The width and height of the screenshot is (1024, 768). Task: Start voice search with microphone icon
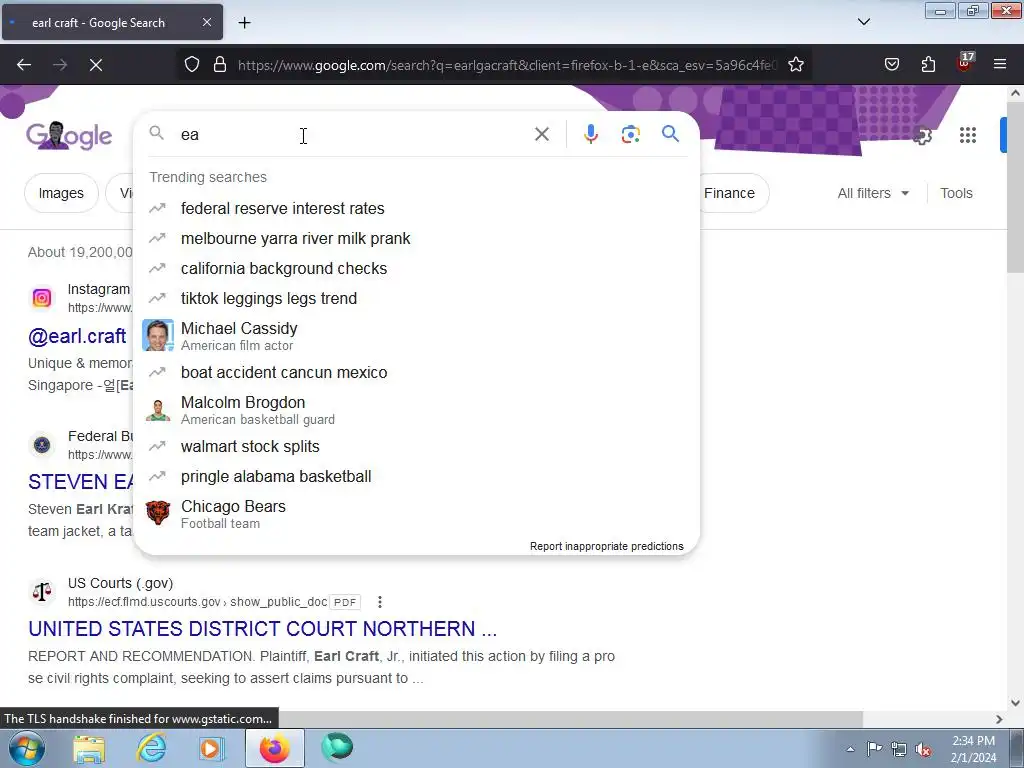tap(591, 135)
